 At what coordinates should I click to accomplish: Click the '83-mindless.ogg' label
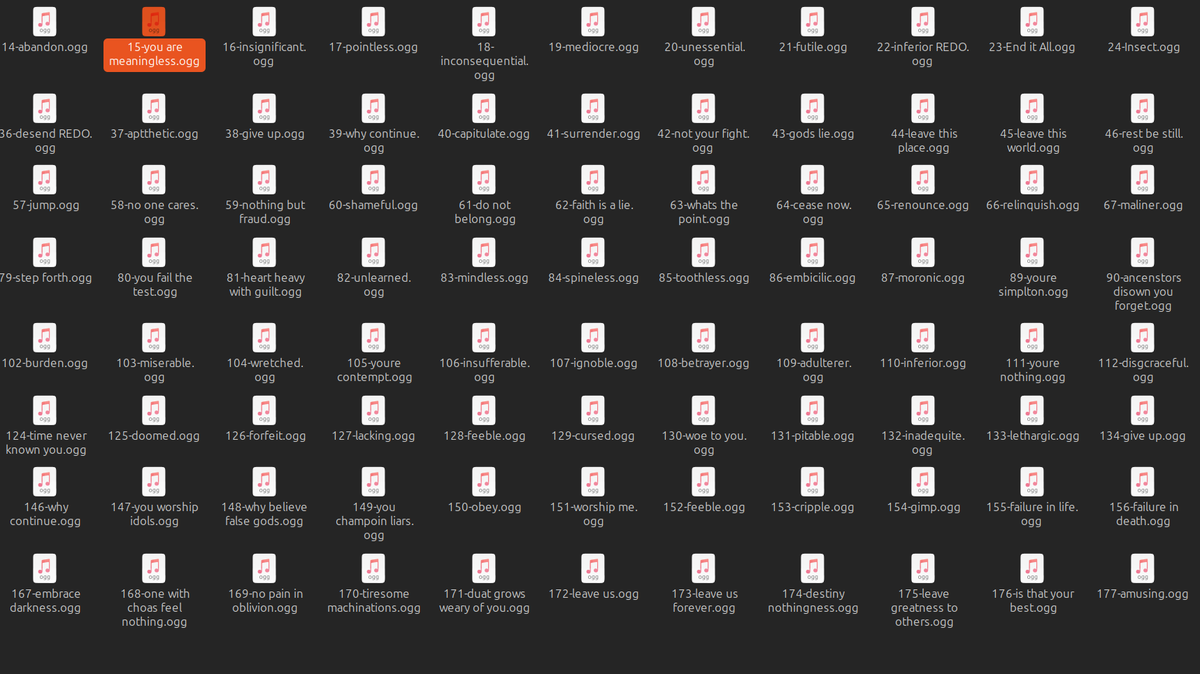484,278
